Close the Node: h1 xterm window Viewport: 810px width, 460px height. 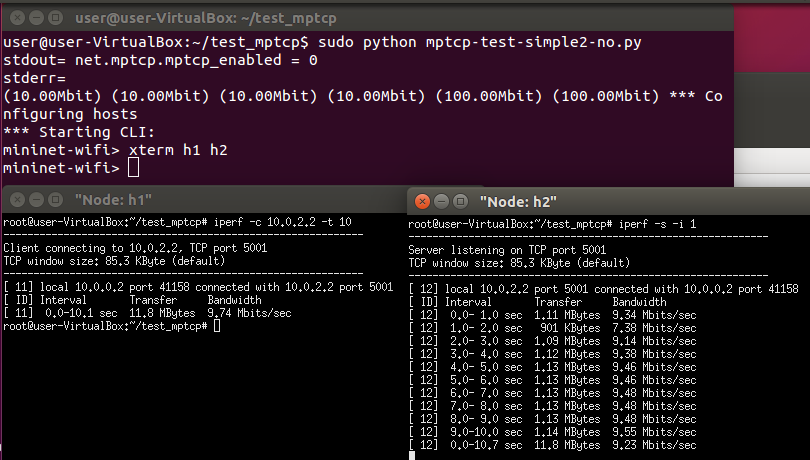point(18,200)
